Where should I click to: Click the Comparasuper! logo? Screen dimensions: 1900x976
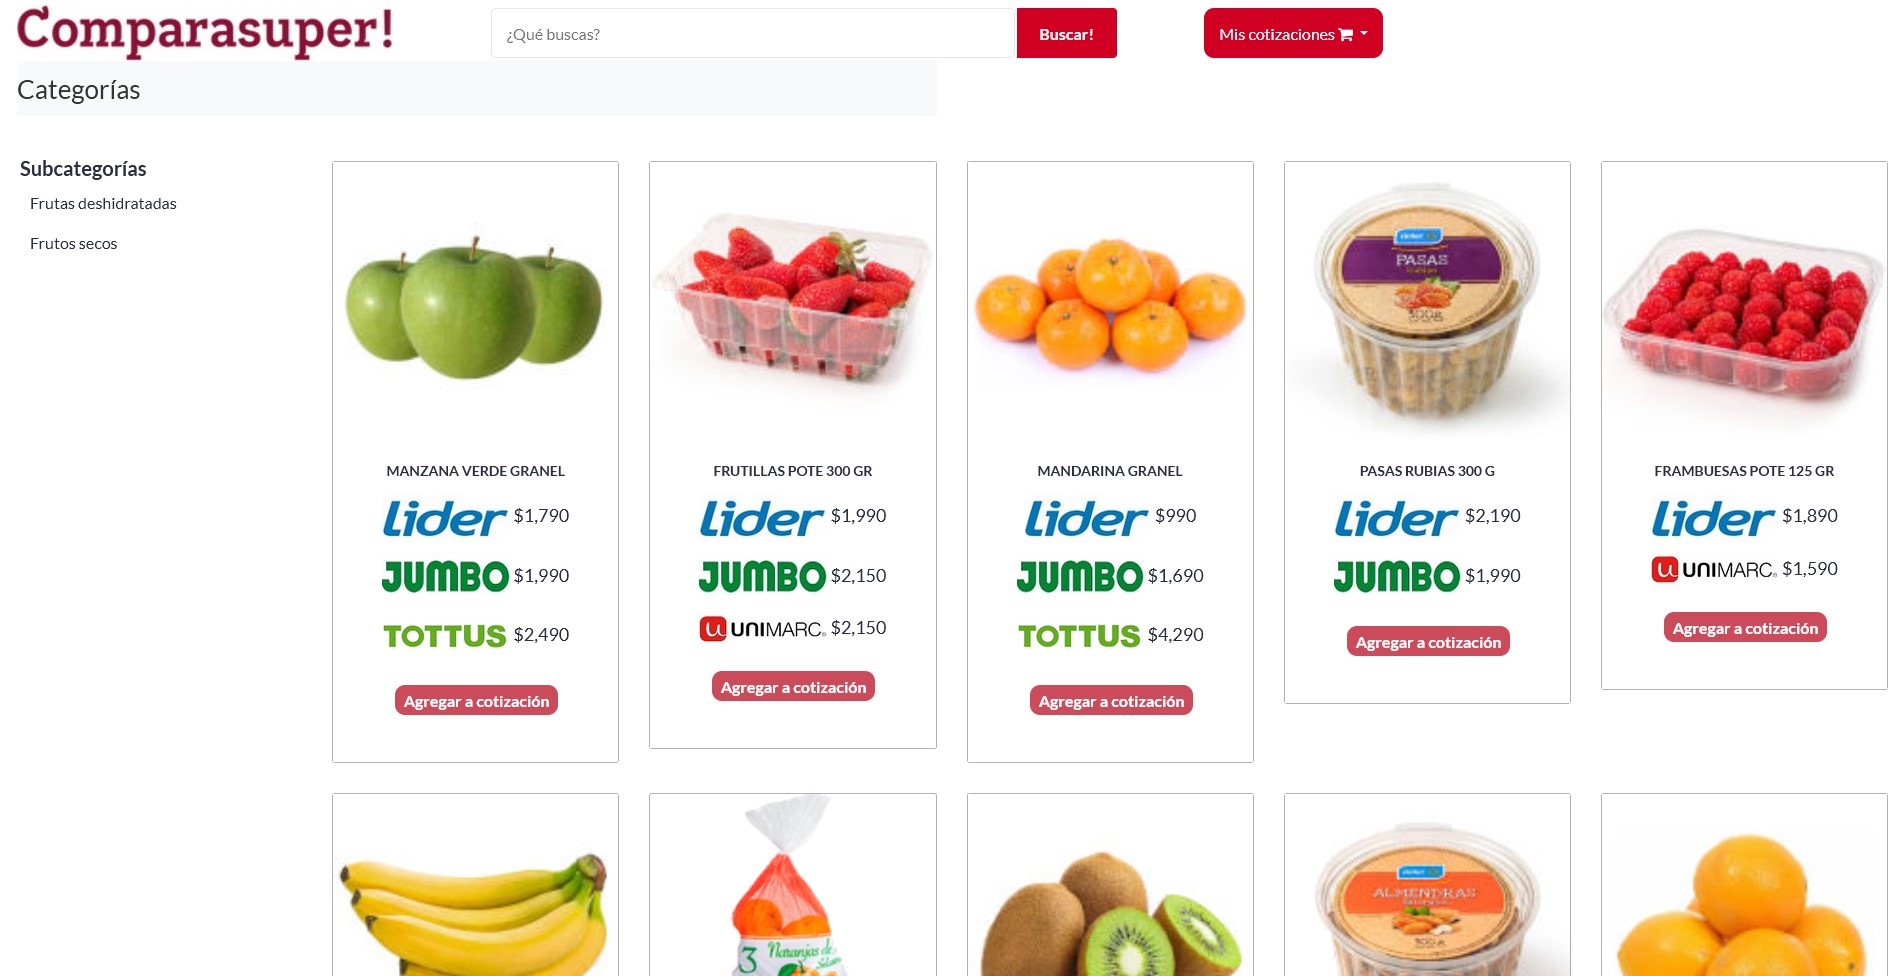205,30
